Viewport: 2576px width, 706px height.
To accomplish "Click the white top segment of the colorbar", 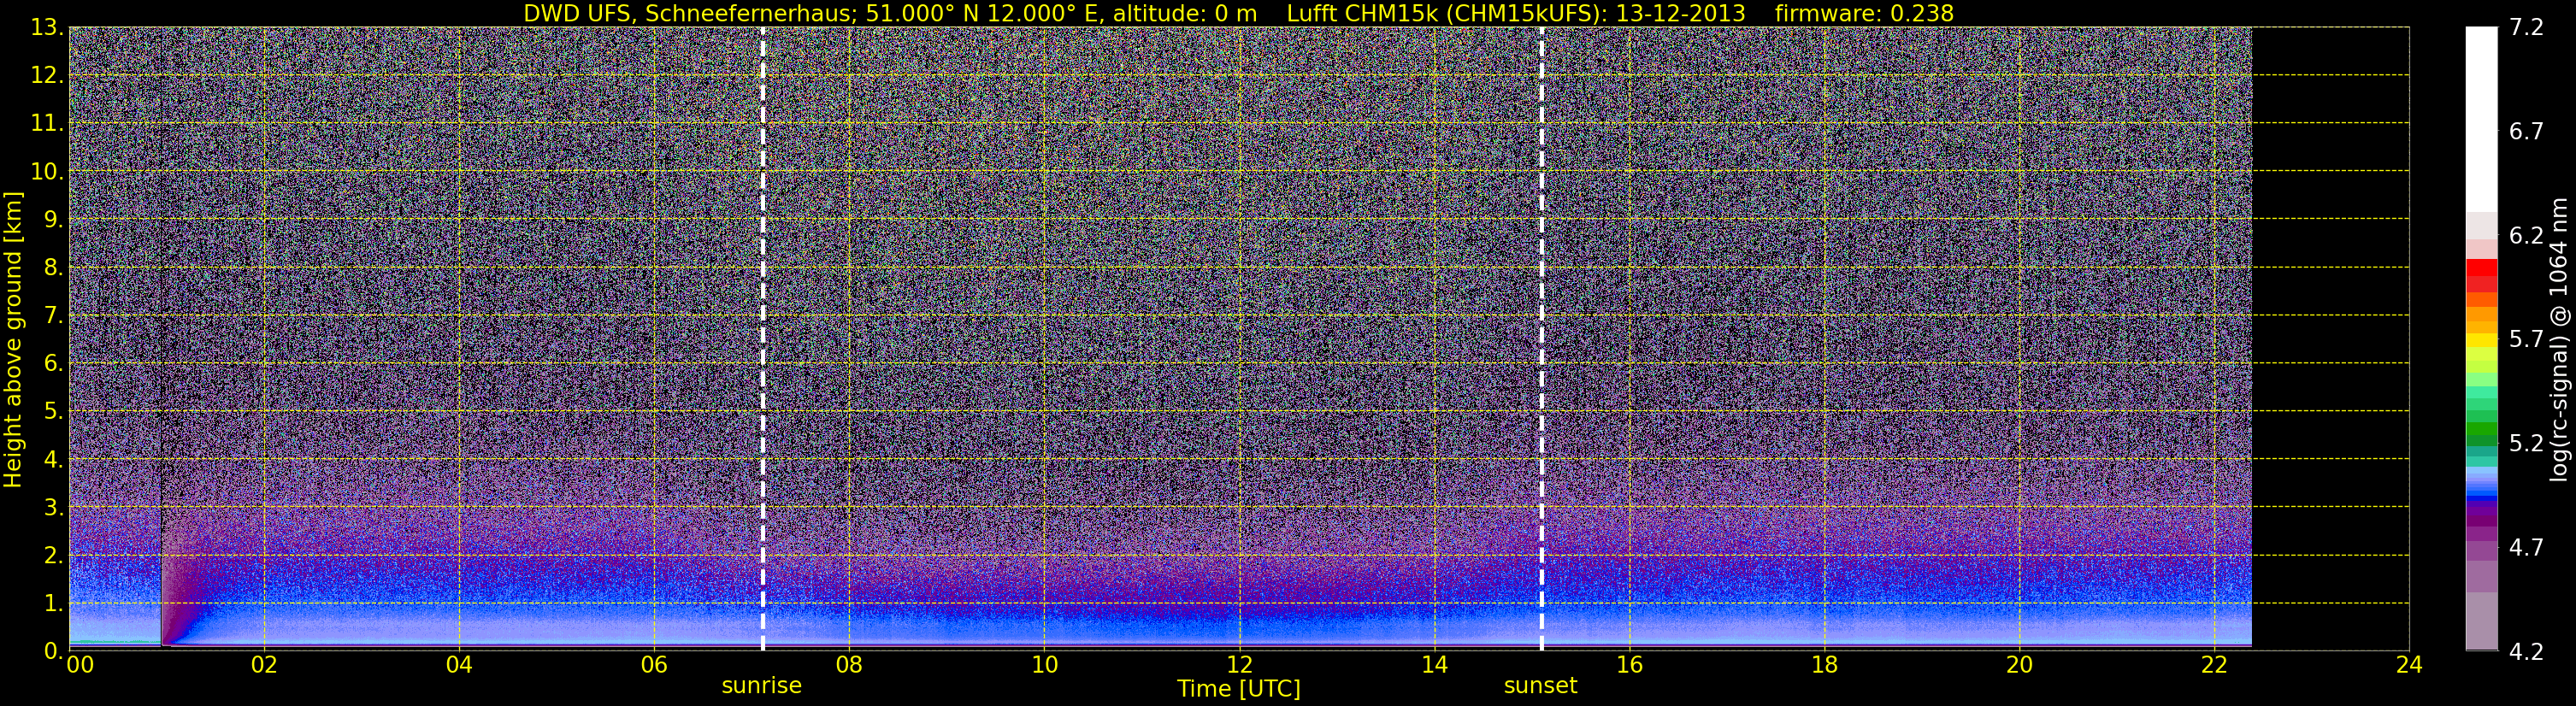I will coord(2481,118).
